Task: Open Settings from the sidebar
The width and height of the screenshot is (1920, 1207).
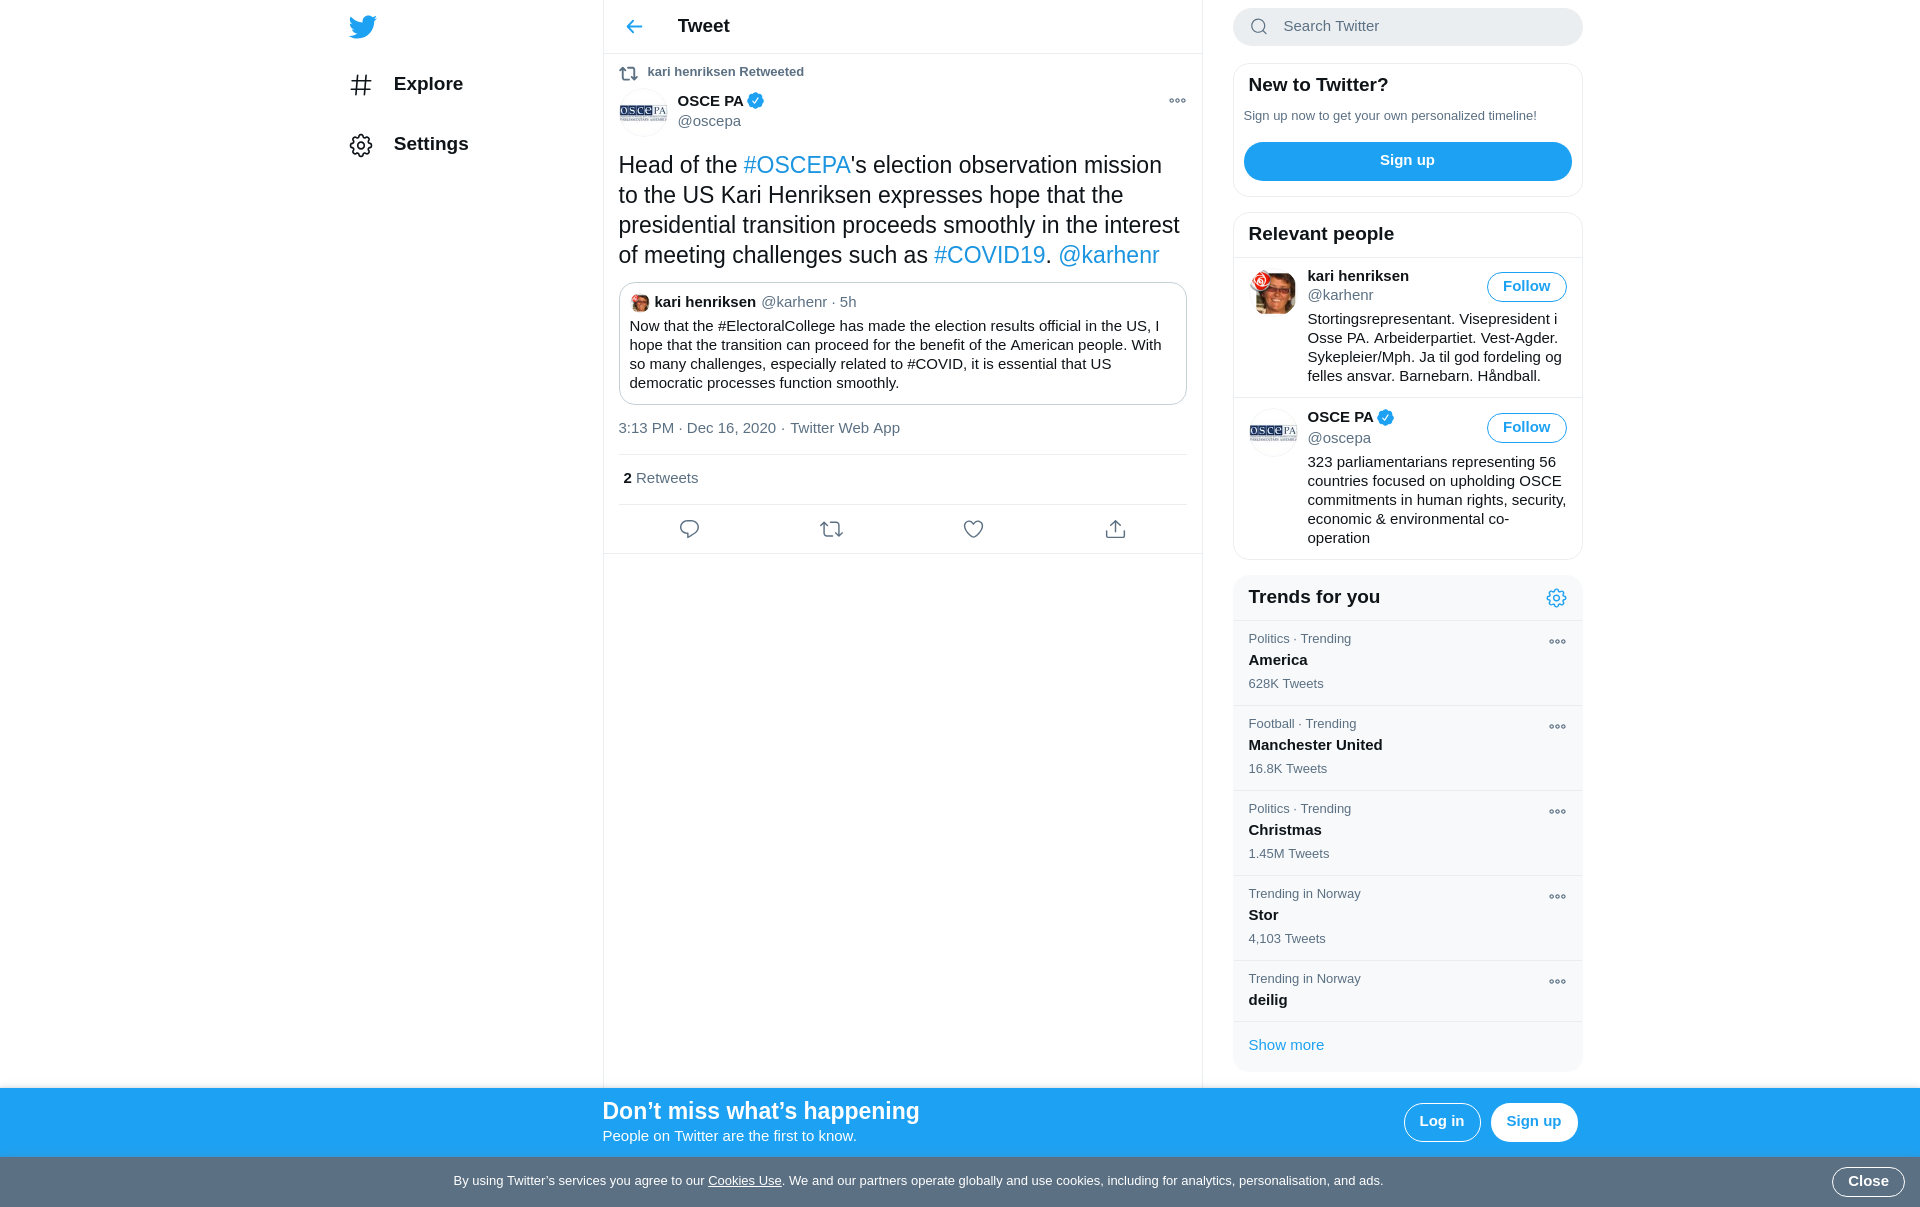Action: 409,145
